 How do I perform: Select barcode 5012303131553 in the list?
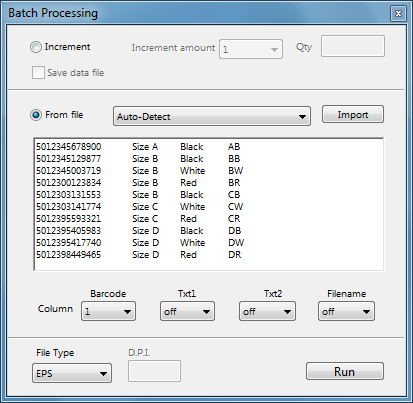point(69,195)
